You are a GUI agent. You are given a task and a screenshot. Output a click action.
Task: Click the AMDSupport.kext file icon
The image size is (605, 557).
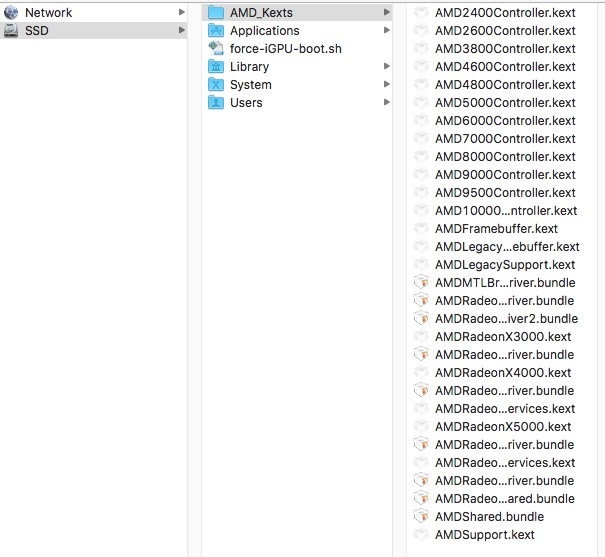click(421, 535)
